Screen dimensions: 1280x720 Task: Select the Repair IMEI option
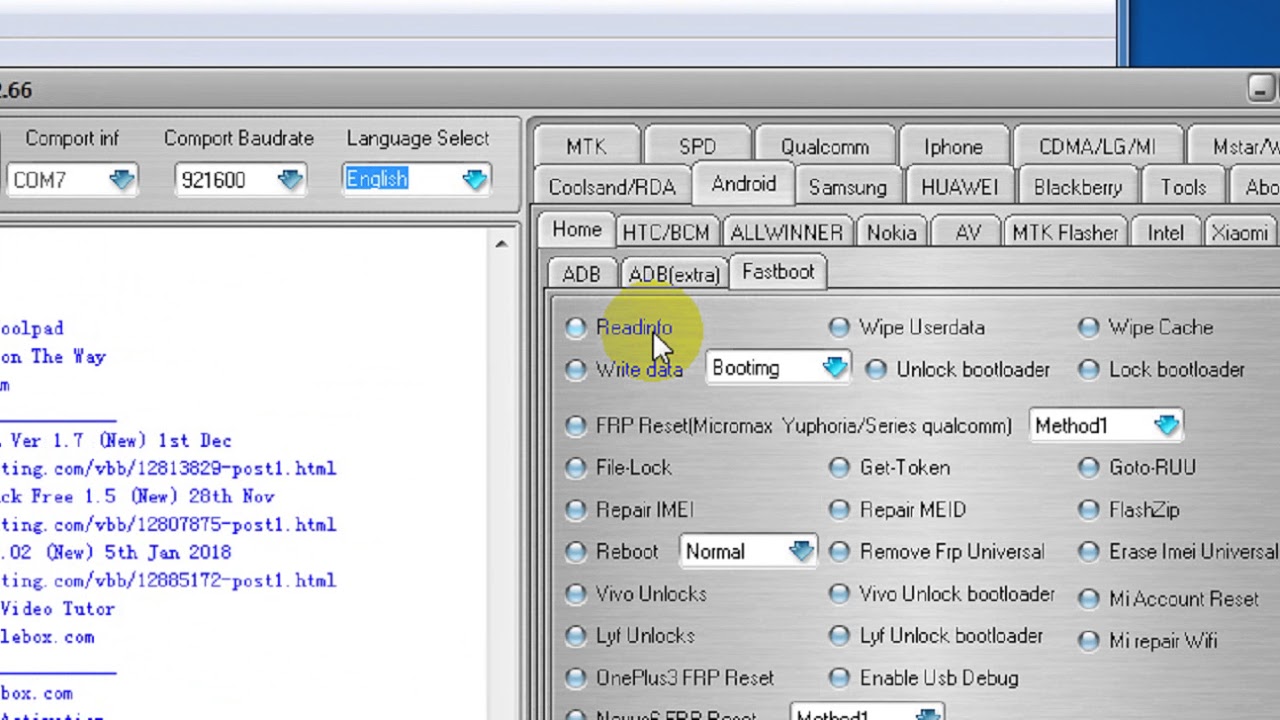click(x=576, y=510)
